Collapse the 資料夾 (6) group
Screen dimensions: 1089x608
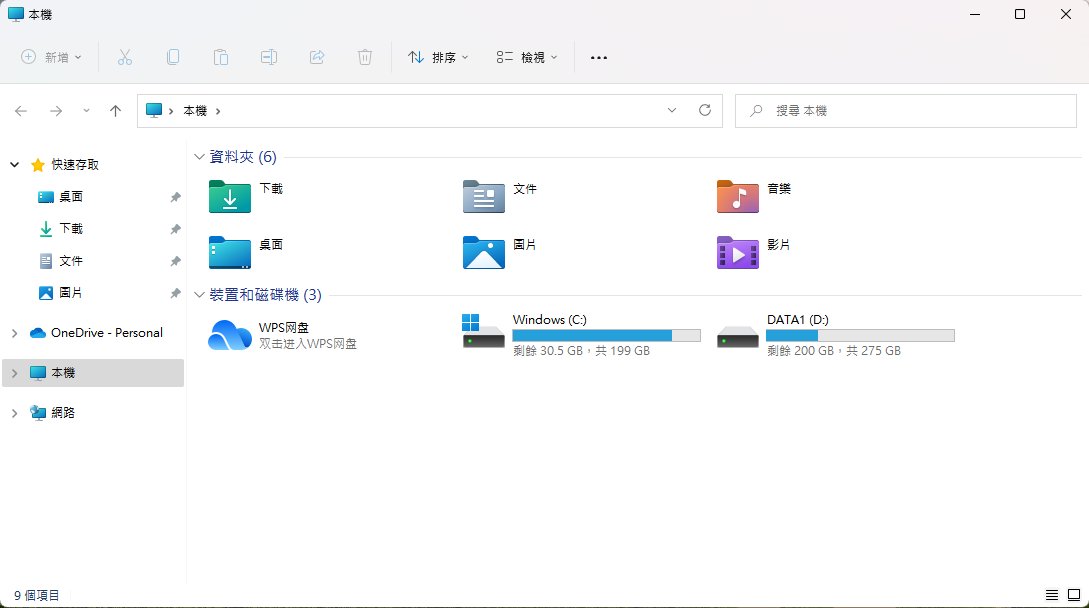click(x=200, y=157)
